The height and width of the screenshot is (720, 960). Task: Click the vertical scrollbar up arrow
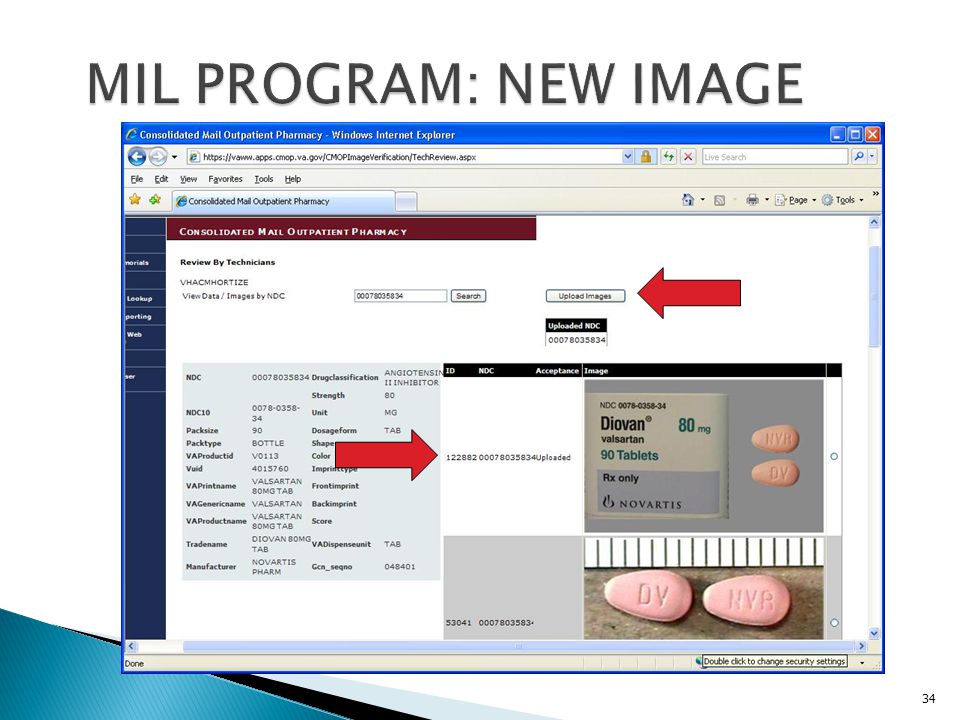(874, 222)
